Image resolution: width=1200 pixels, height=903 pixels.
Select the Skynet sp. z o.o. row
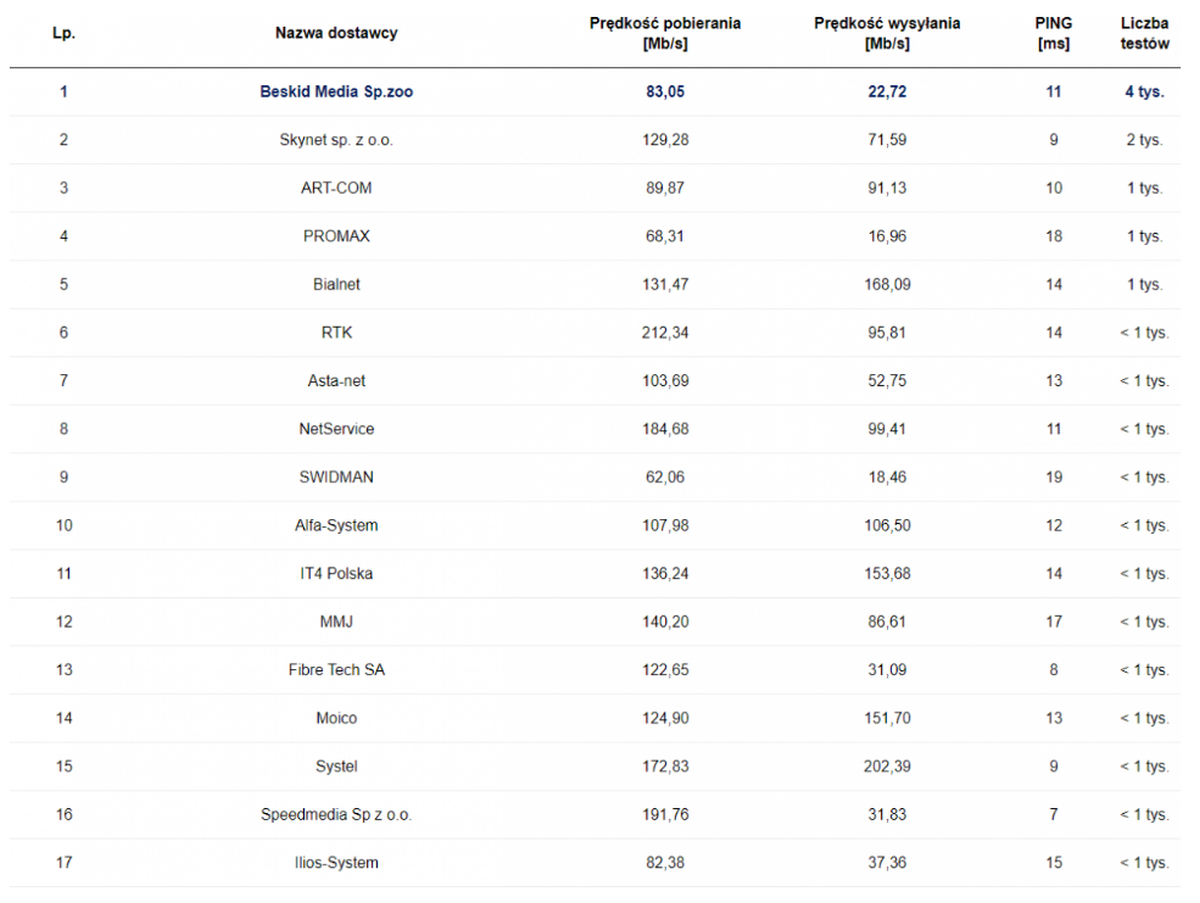(336, 140)
